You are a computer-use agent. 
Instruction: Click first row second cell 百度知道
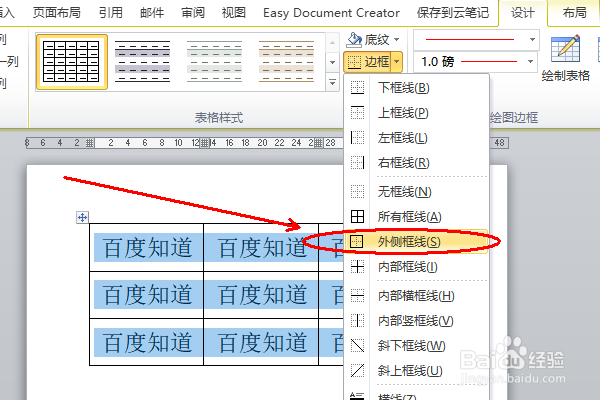point(262,248)
